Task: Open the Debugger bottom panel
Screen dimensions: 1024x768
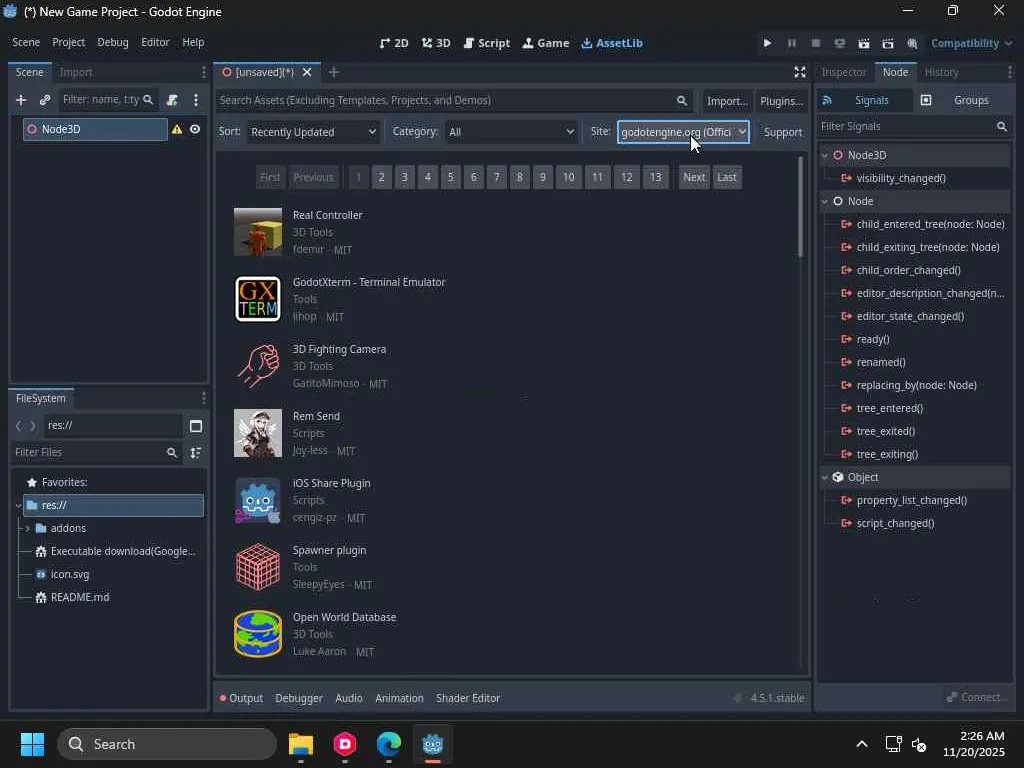Action: tap(298, 698)
